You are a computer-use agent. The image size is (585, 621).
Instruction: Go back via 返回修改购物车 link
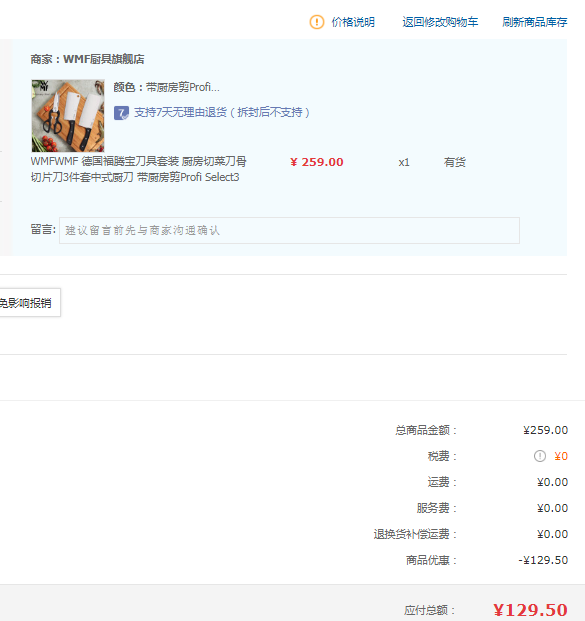pyautogui.click(x=440, y=22)
